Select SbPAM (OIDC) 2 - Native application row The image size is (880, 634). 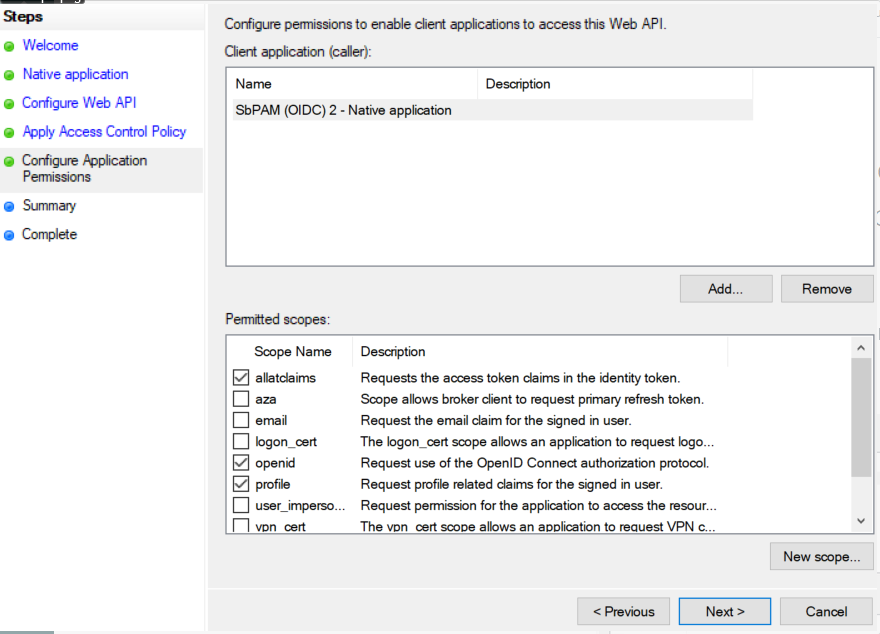[343, 111]
